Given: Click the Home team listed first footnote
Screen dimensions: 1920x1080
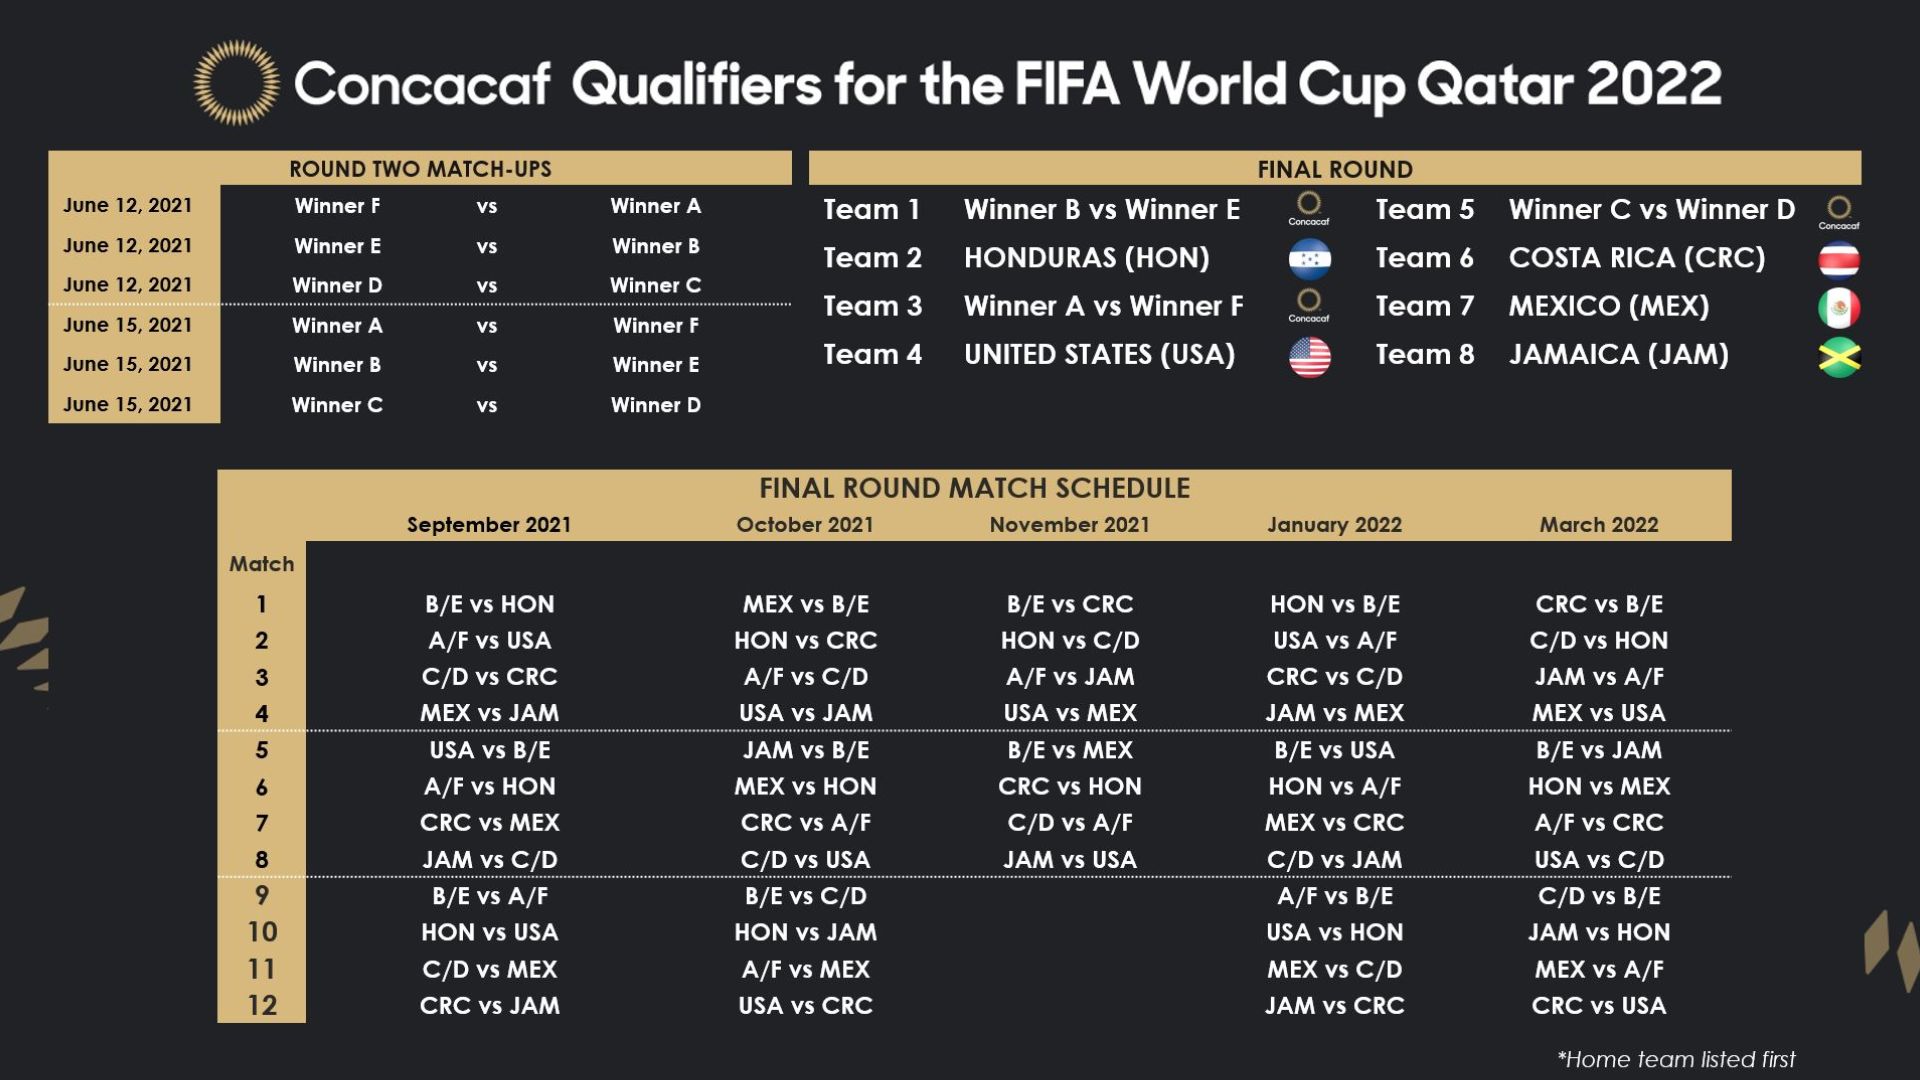Looking at the screenshot, I should point(1676,1059).
